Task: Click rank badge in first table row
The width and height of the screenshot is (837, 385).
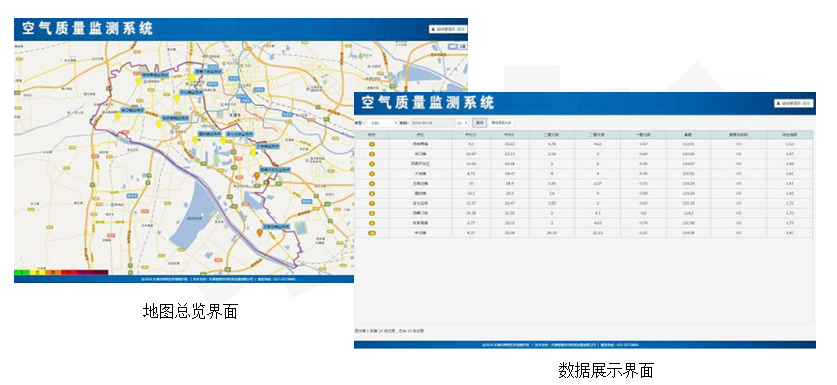Action: pyautogui.click(x=372, y=144)
